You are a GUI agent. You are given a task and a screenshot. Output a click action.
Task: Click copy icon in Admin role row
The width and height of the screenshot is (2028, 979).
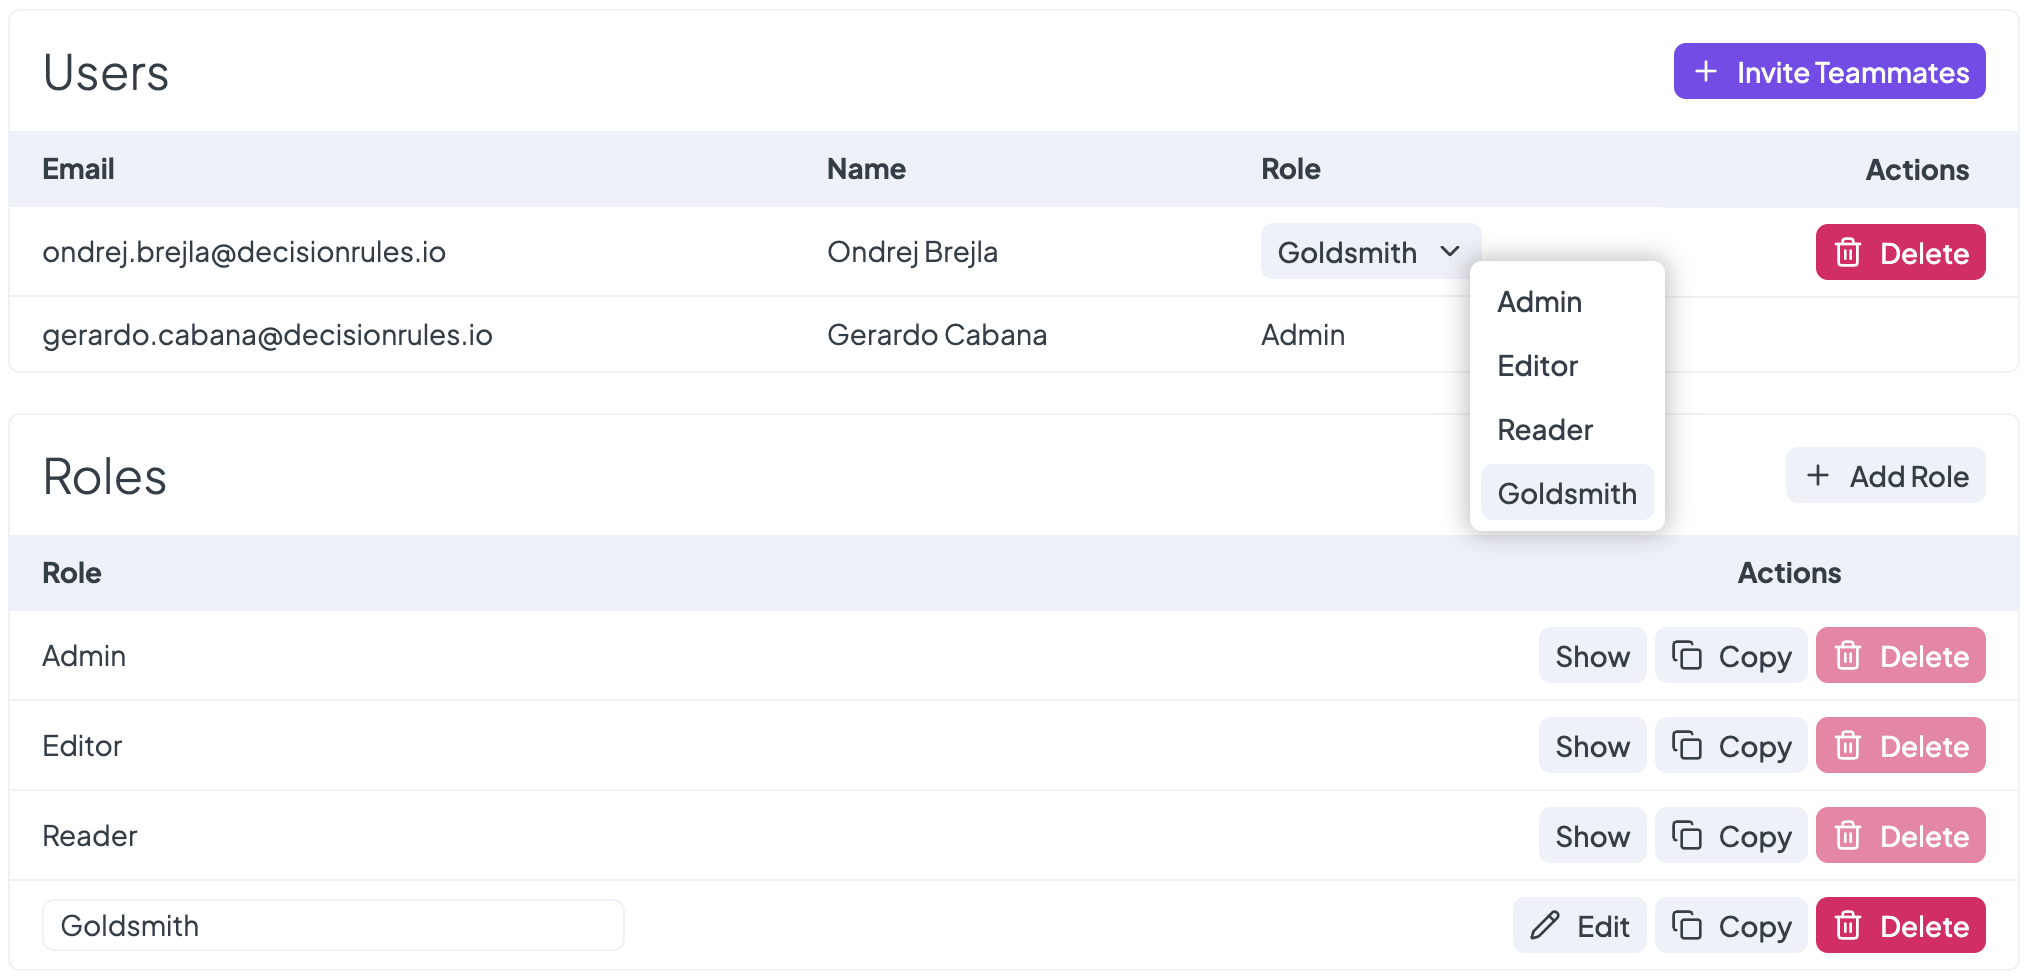click(1687, 656)
